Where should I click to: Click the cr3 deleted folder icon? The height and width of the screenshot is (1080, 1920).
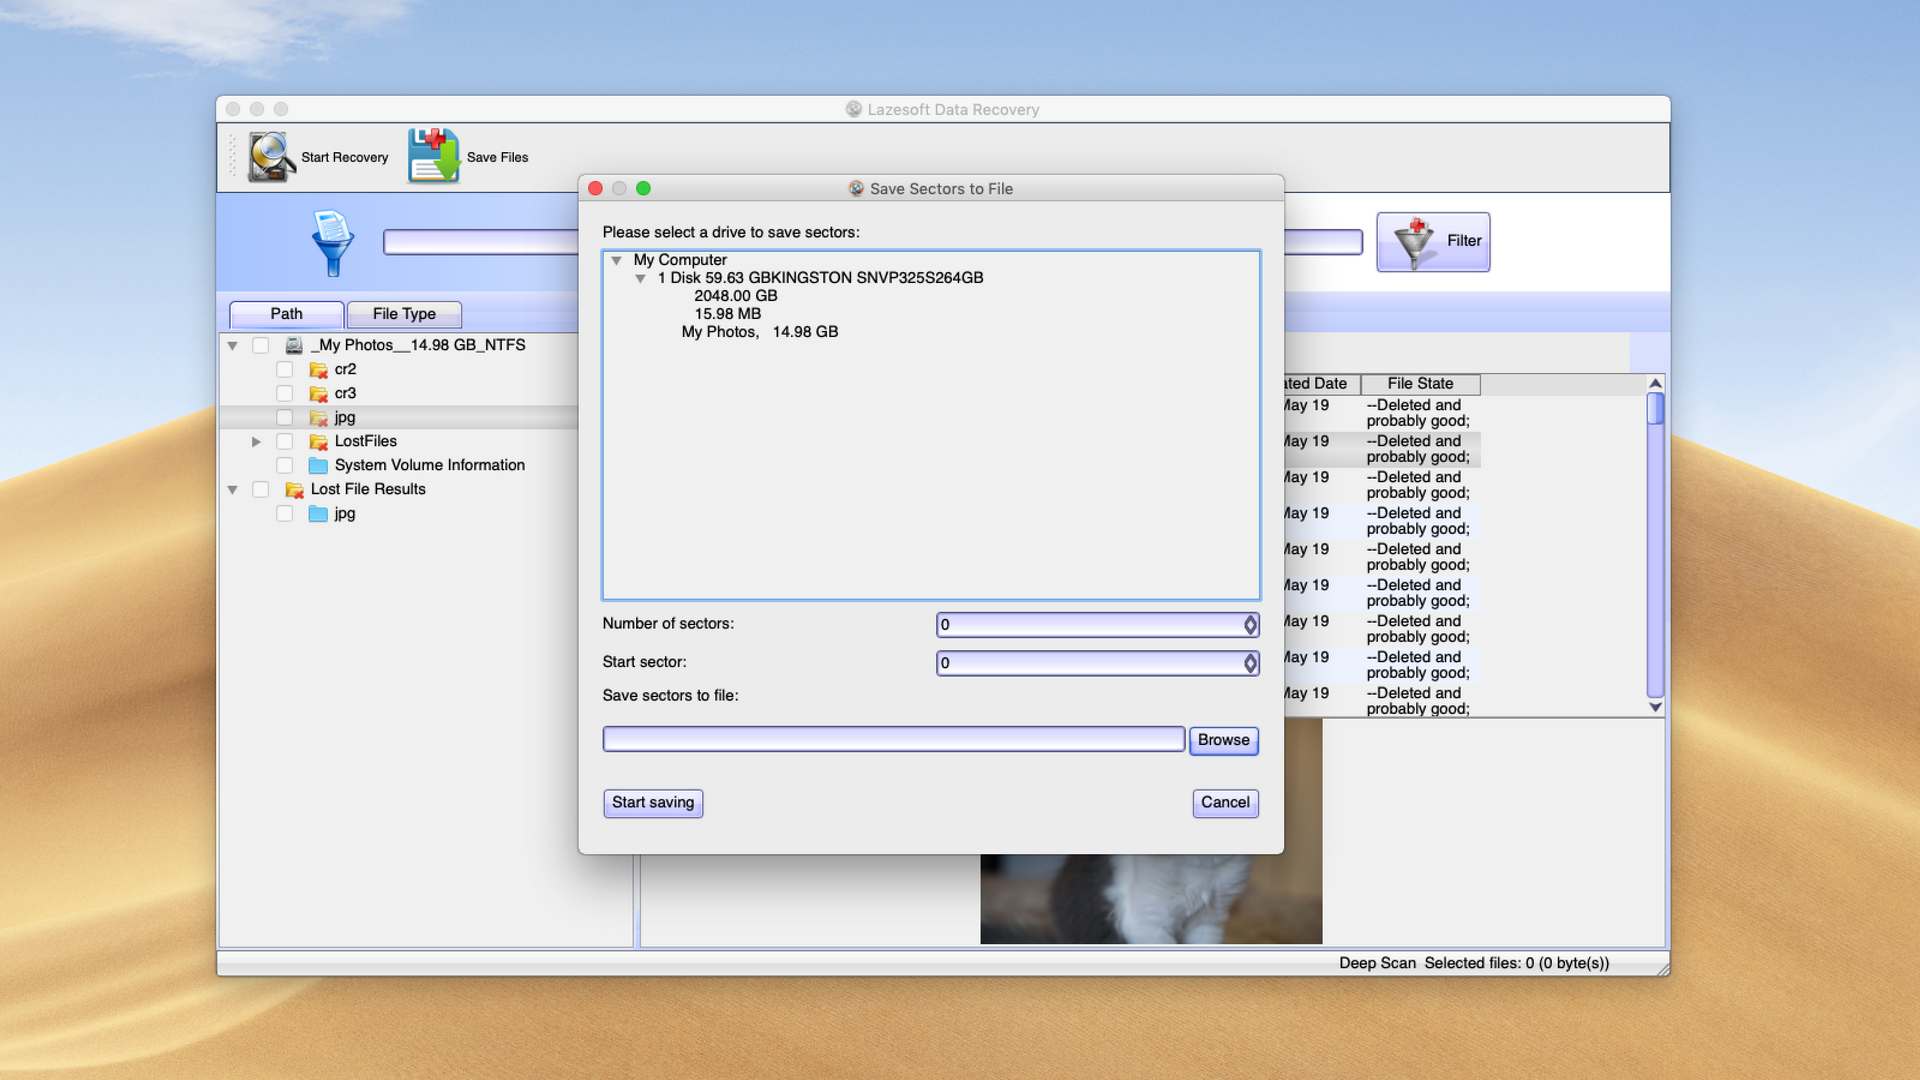tap(318, 394)
